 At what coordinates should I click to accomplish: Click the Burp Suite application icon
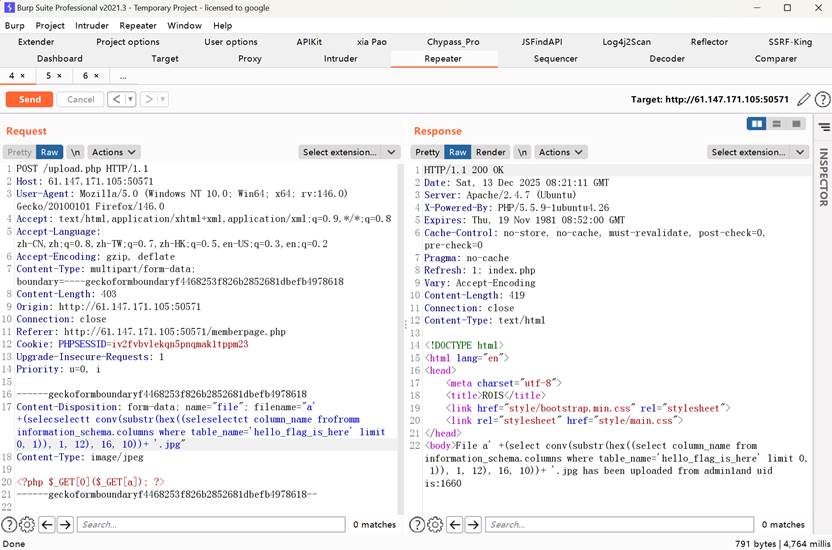click(9, 7)
